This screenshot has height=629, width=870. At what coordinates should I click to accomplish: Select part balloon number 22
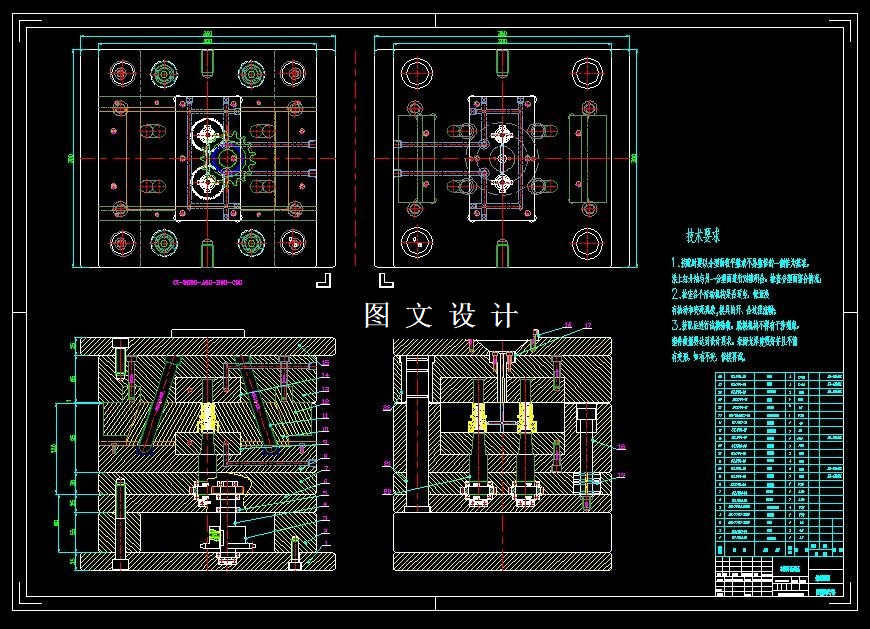point(387,408)
